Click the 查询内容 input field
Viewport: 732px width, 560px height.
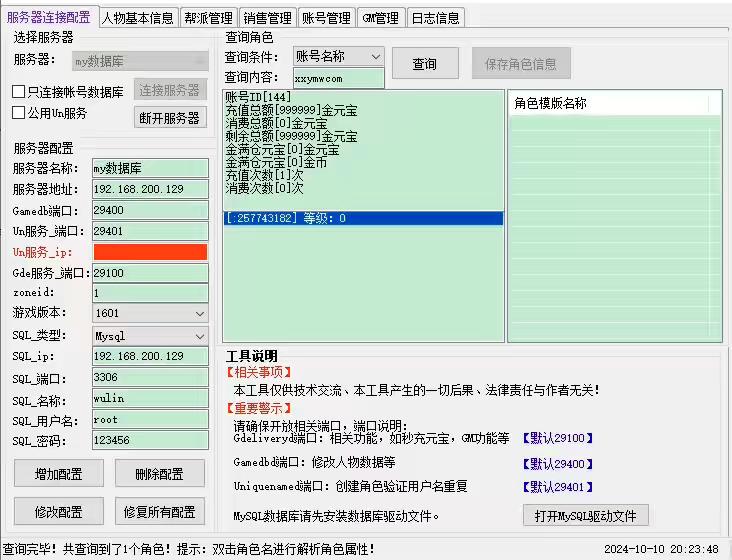338,78
